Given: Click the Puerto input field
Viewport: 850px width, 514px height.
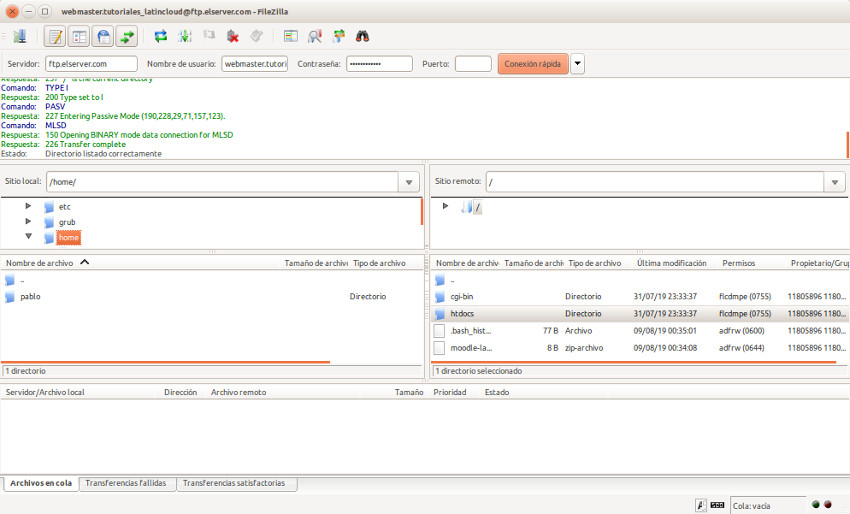Looking at the screenshot, I should (473, 64).
